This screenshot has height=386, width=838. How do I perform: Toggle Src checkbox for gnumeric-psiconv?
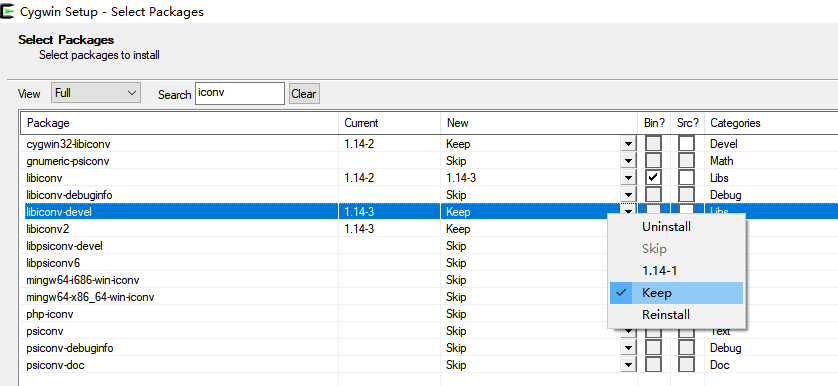click(x=687, y=161)
